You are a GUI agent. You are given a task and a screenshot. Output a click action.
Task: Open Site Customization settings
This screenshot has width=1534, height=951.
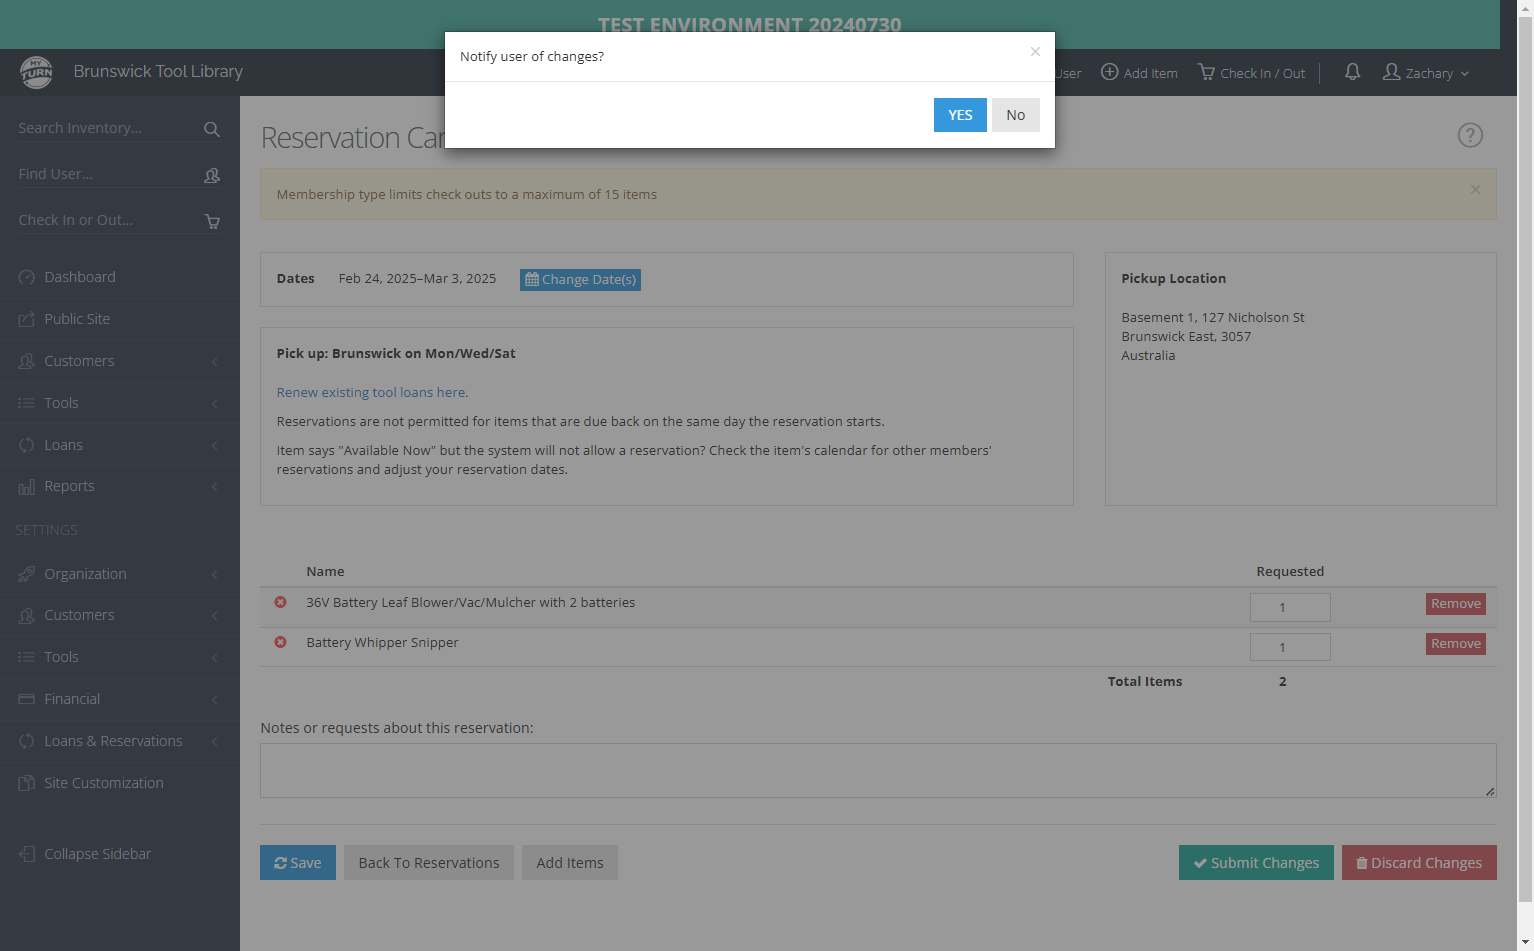[x=120, y=783]
